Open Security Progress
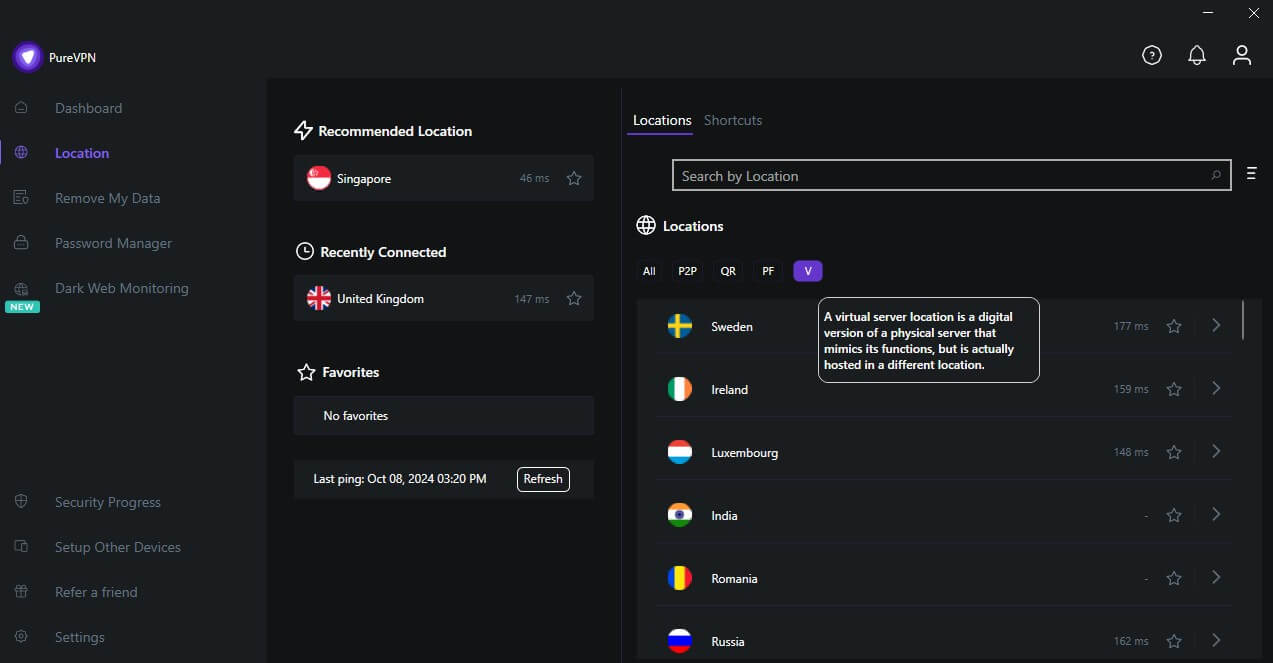This screenshot has width=1273, height=663. coord(107,501)
